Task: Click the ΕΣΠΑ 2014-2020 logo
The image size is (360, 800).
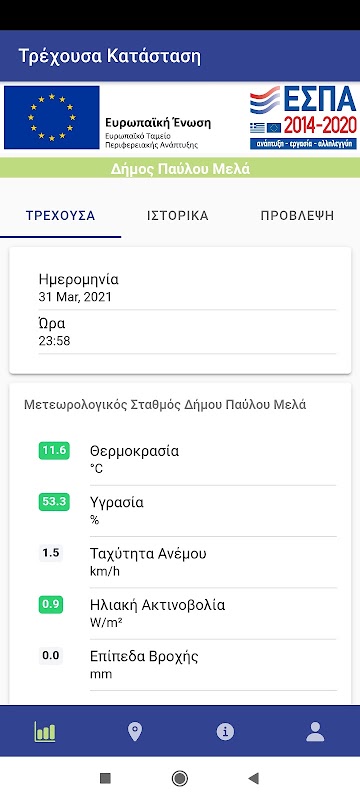Action: pos(303,117)
